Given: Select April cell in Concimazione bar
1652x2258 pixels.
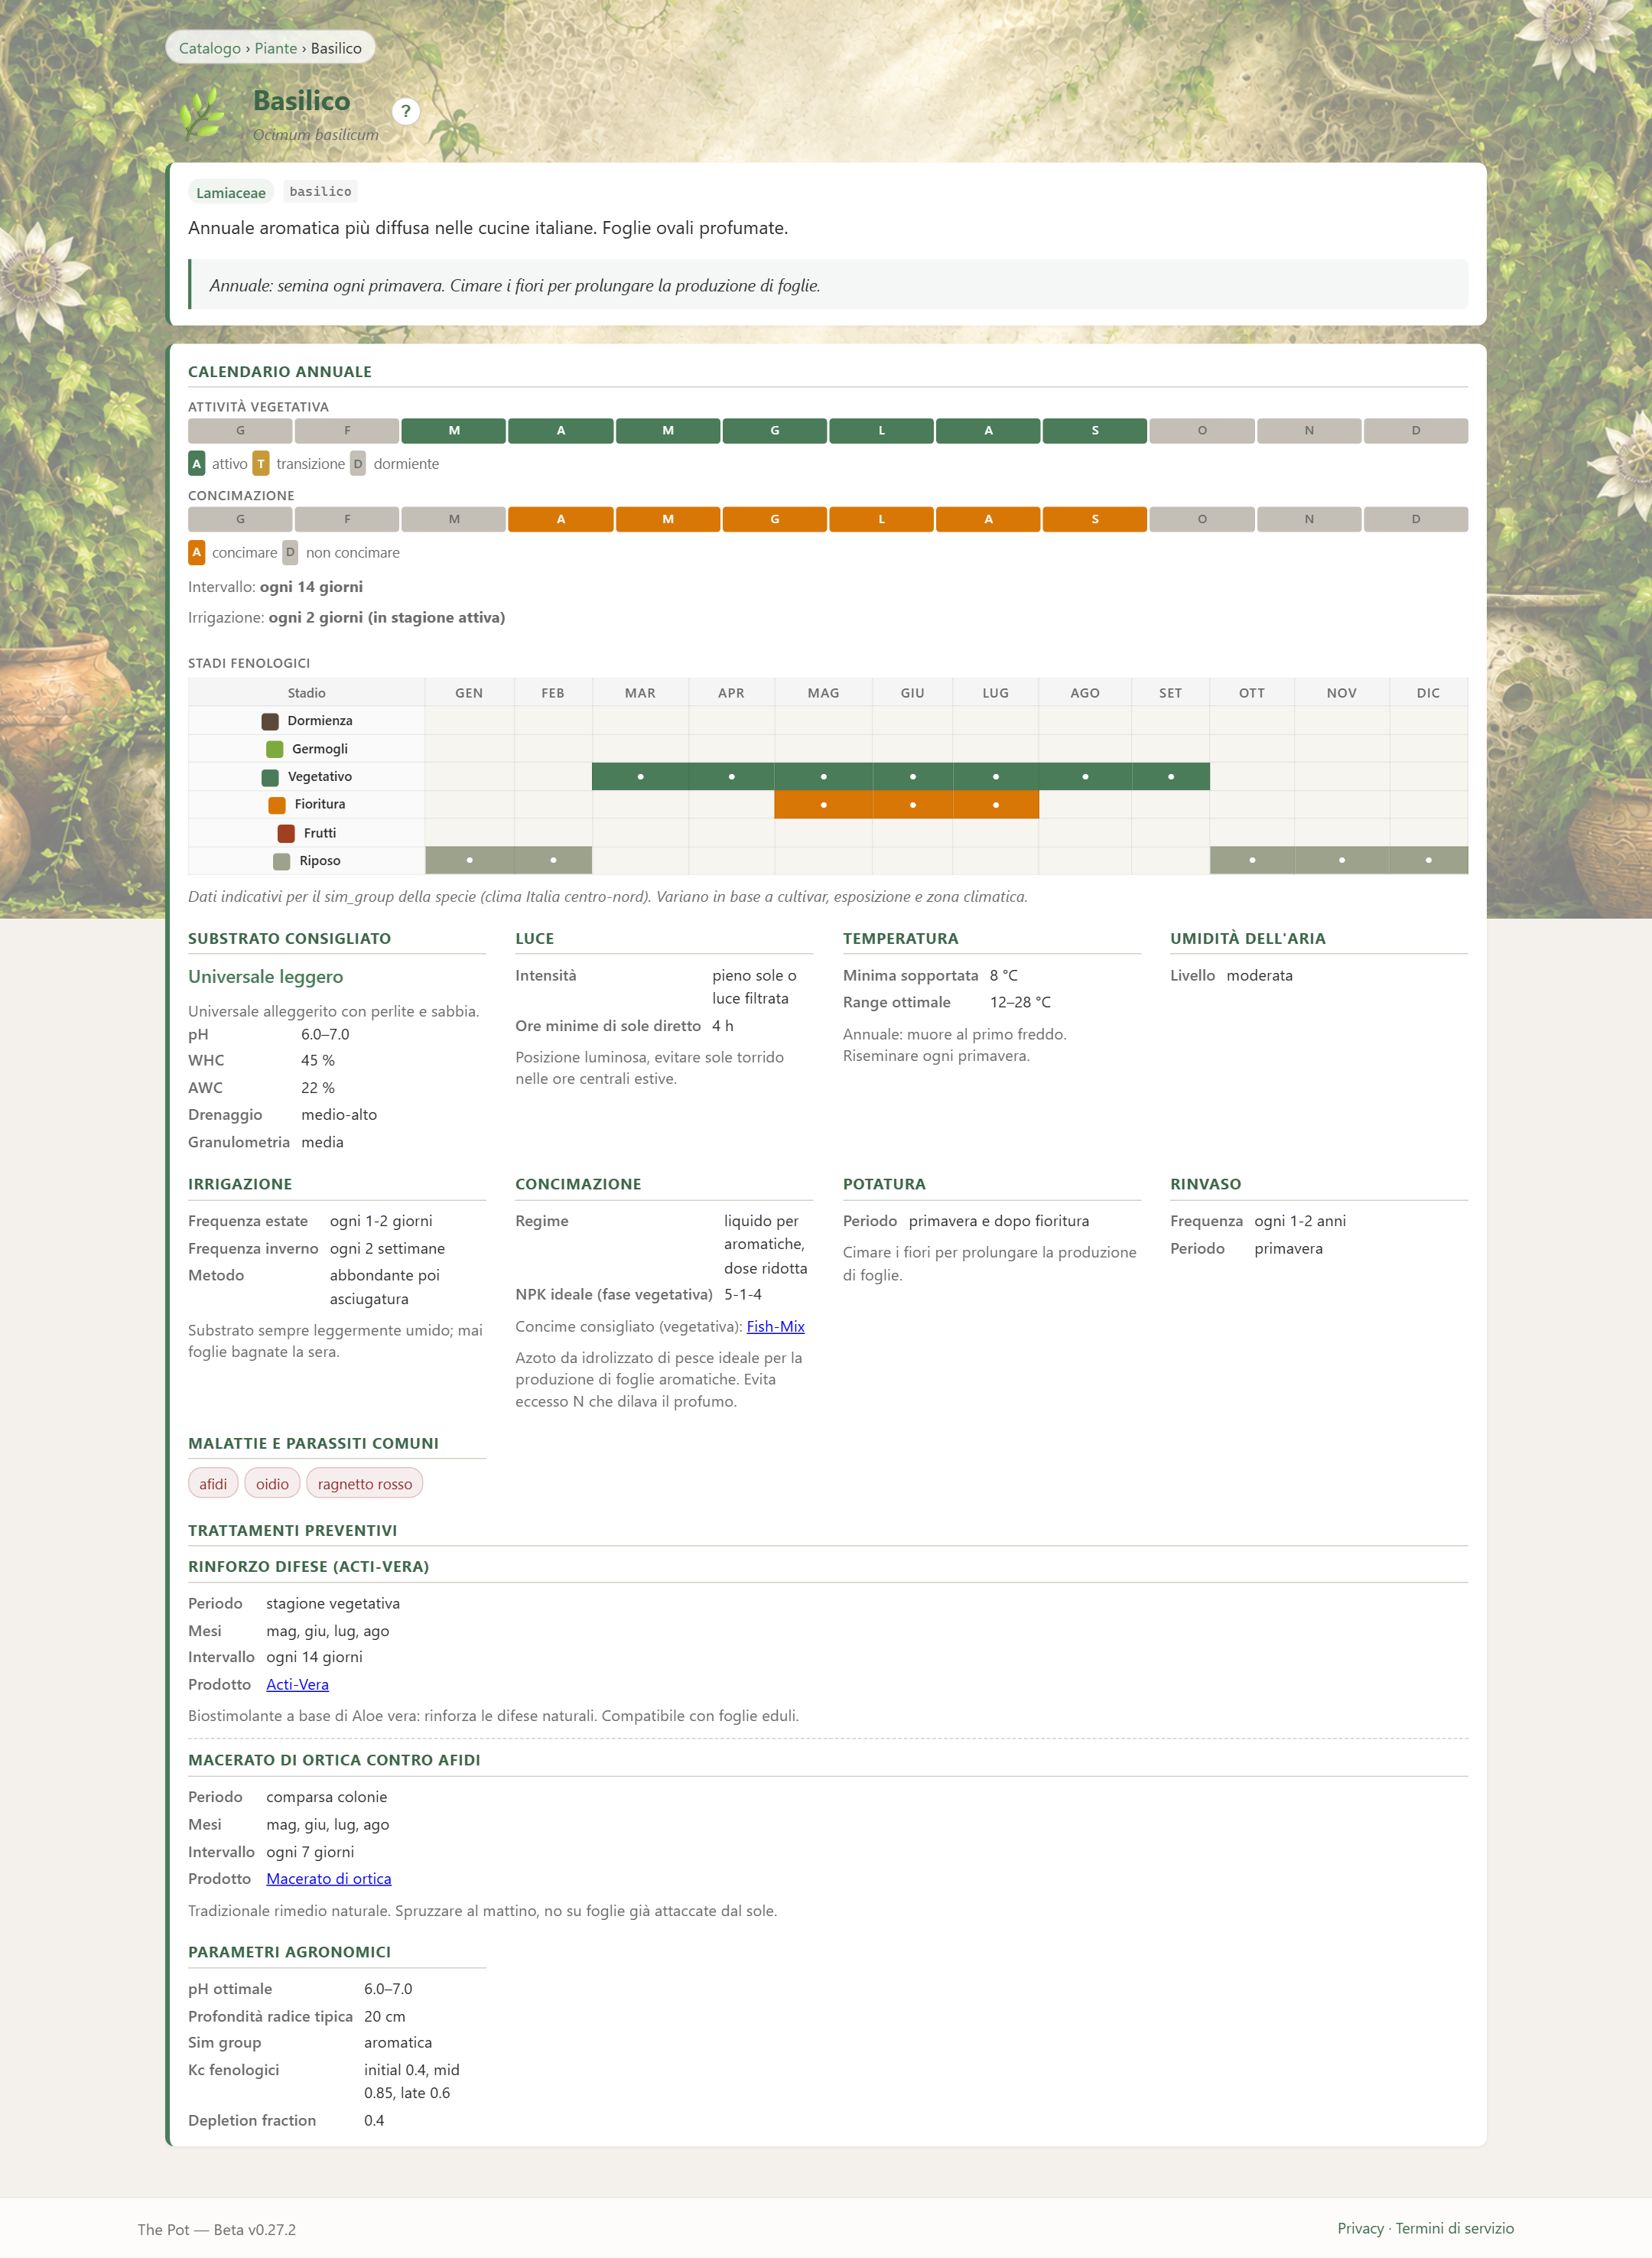Looking at the screenshot, I should pos(561,519).
